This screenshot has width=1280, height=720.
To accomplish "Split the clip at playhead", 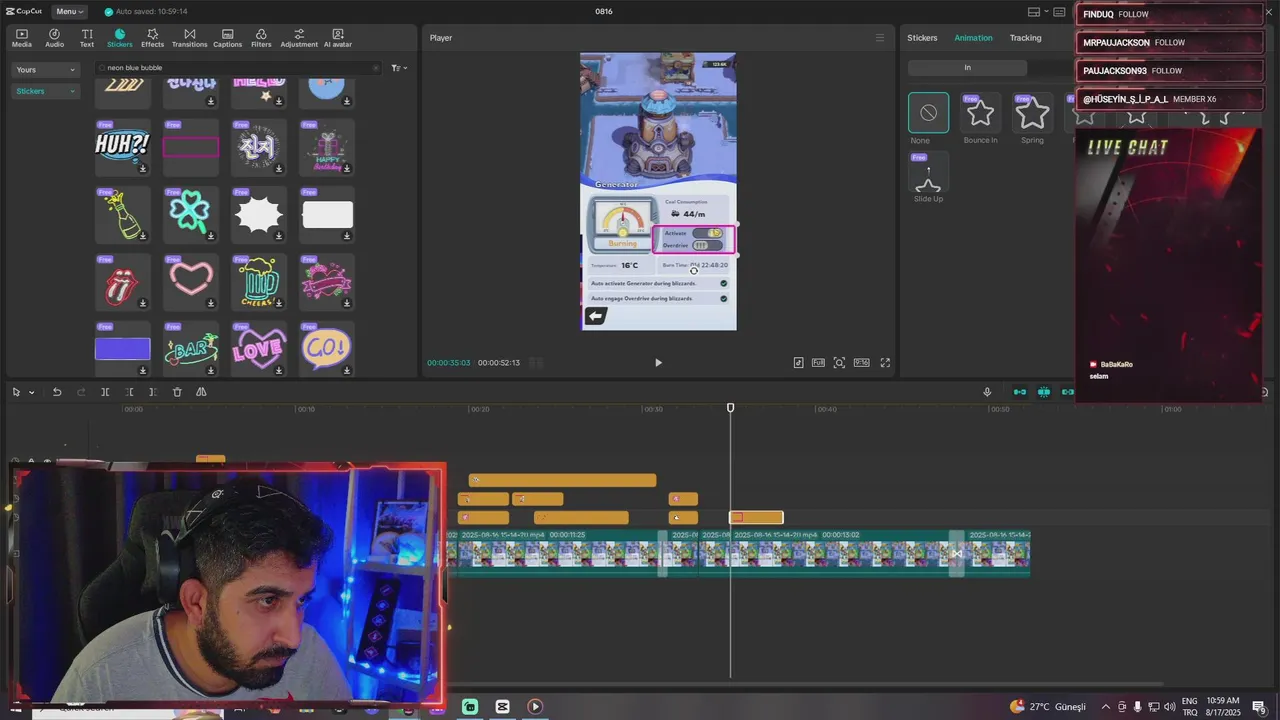I will point(105,392).
